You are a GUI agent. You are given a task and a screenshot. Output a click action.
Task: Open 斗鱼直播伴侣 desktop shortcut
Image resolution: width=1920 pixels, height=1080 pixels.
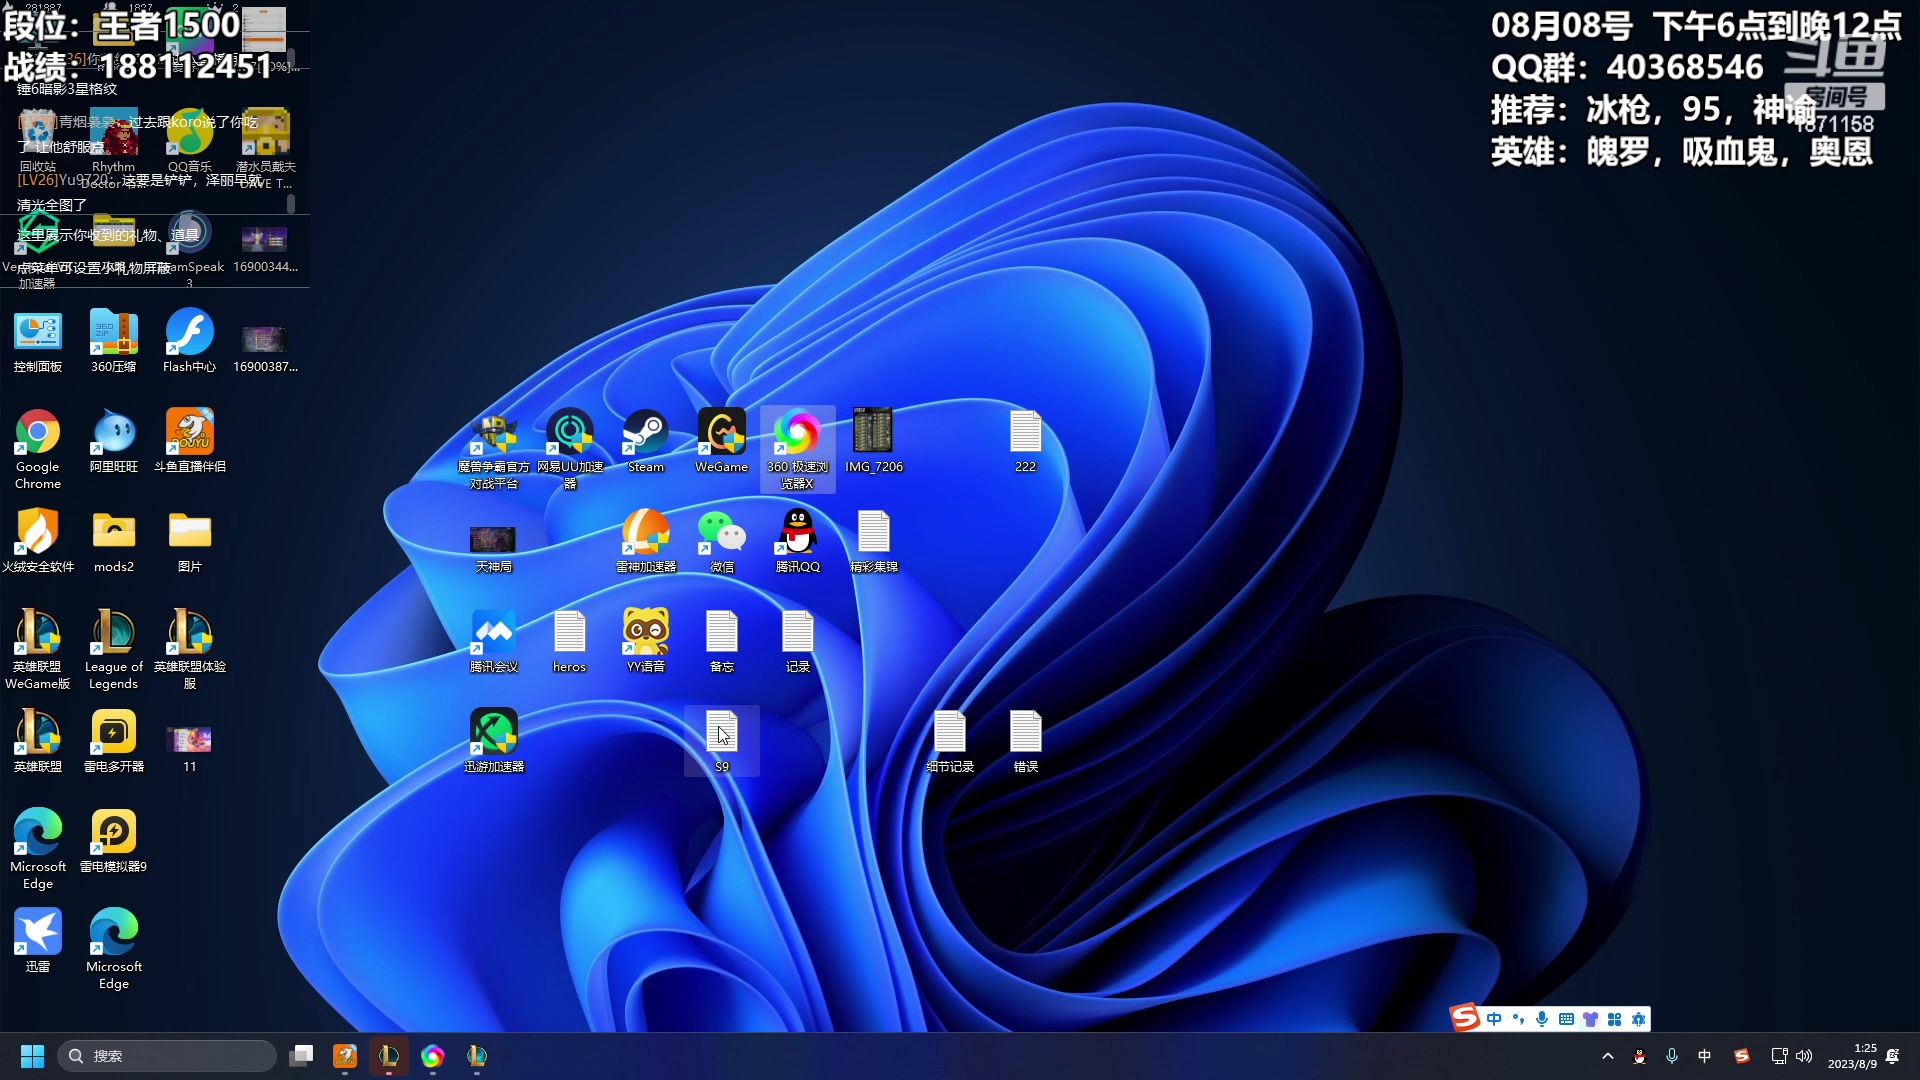[x=190, y=441]
